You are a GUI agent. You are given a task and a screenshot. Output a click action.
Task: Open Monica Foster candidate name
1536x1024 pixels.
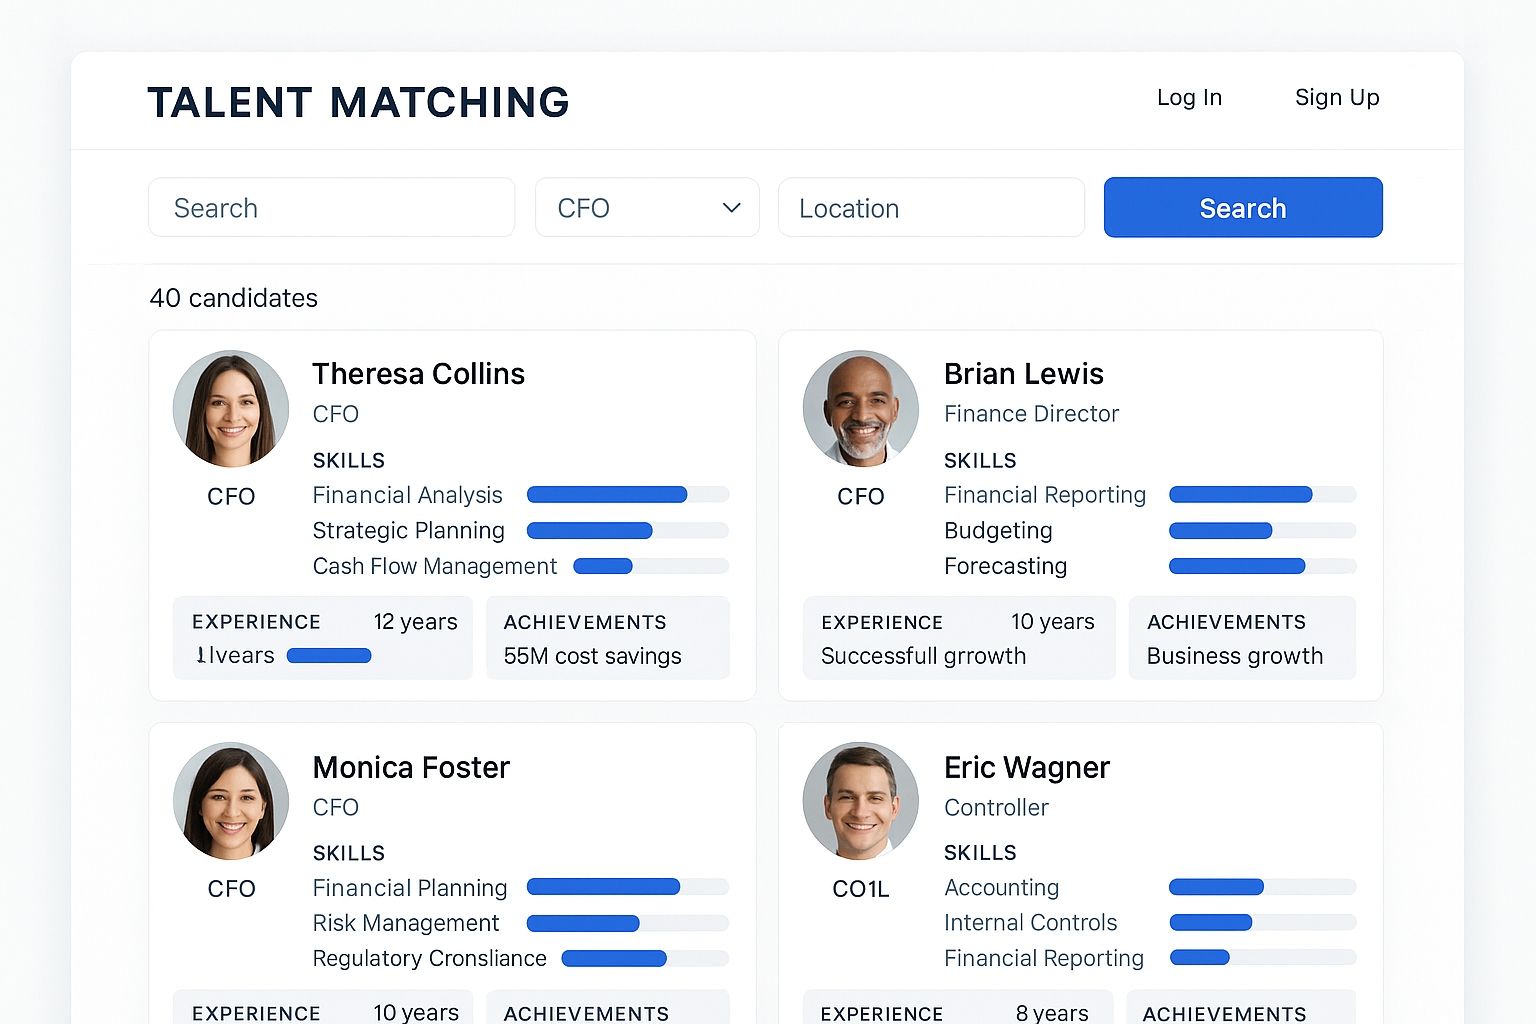click(x=411, y=767)
